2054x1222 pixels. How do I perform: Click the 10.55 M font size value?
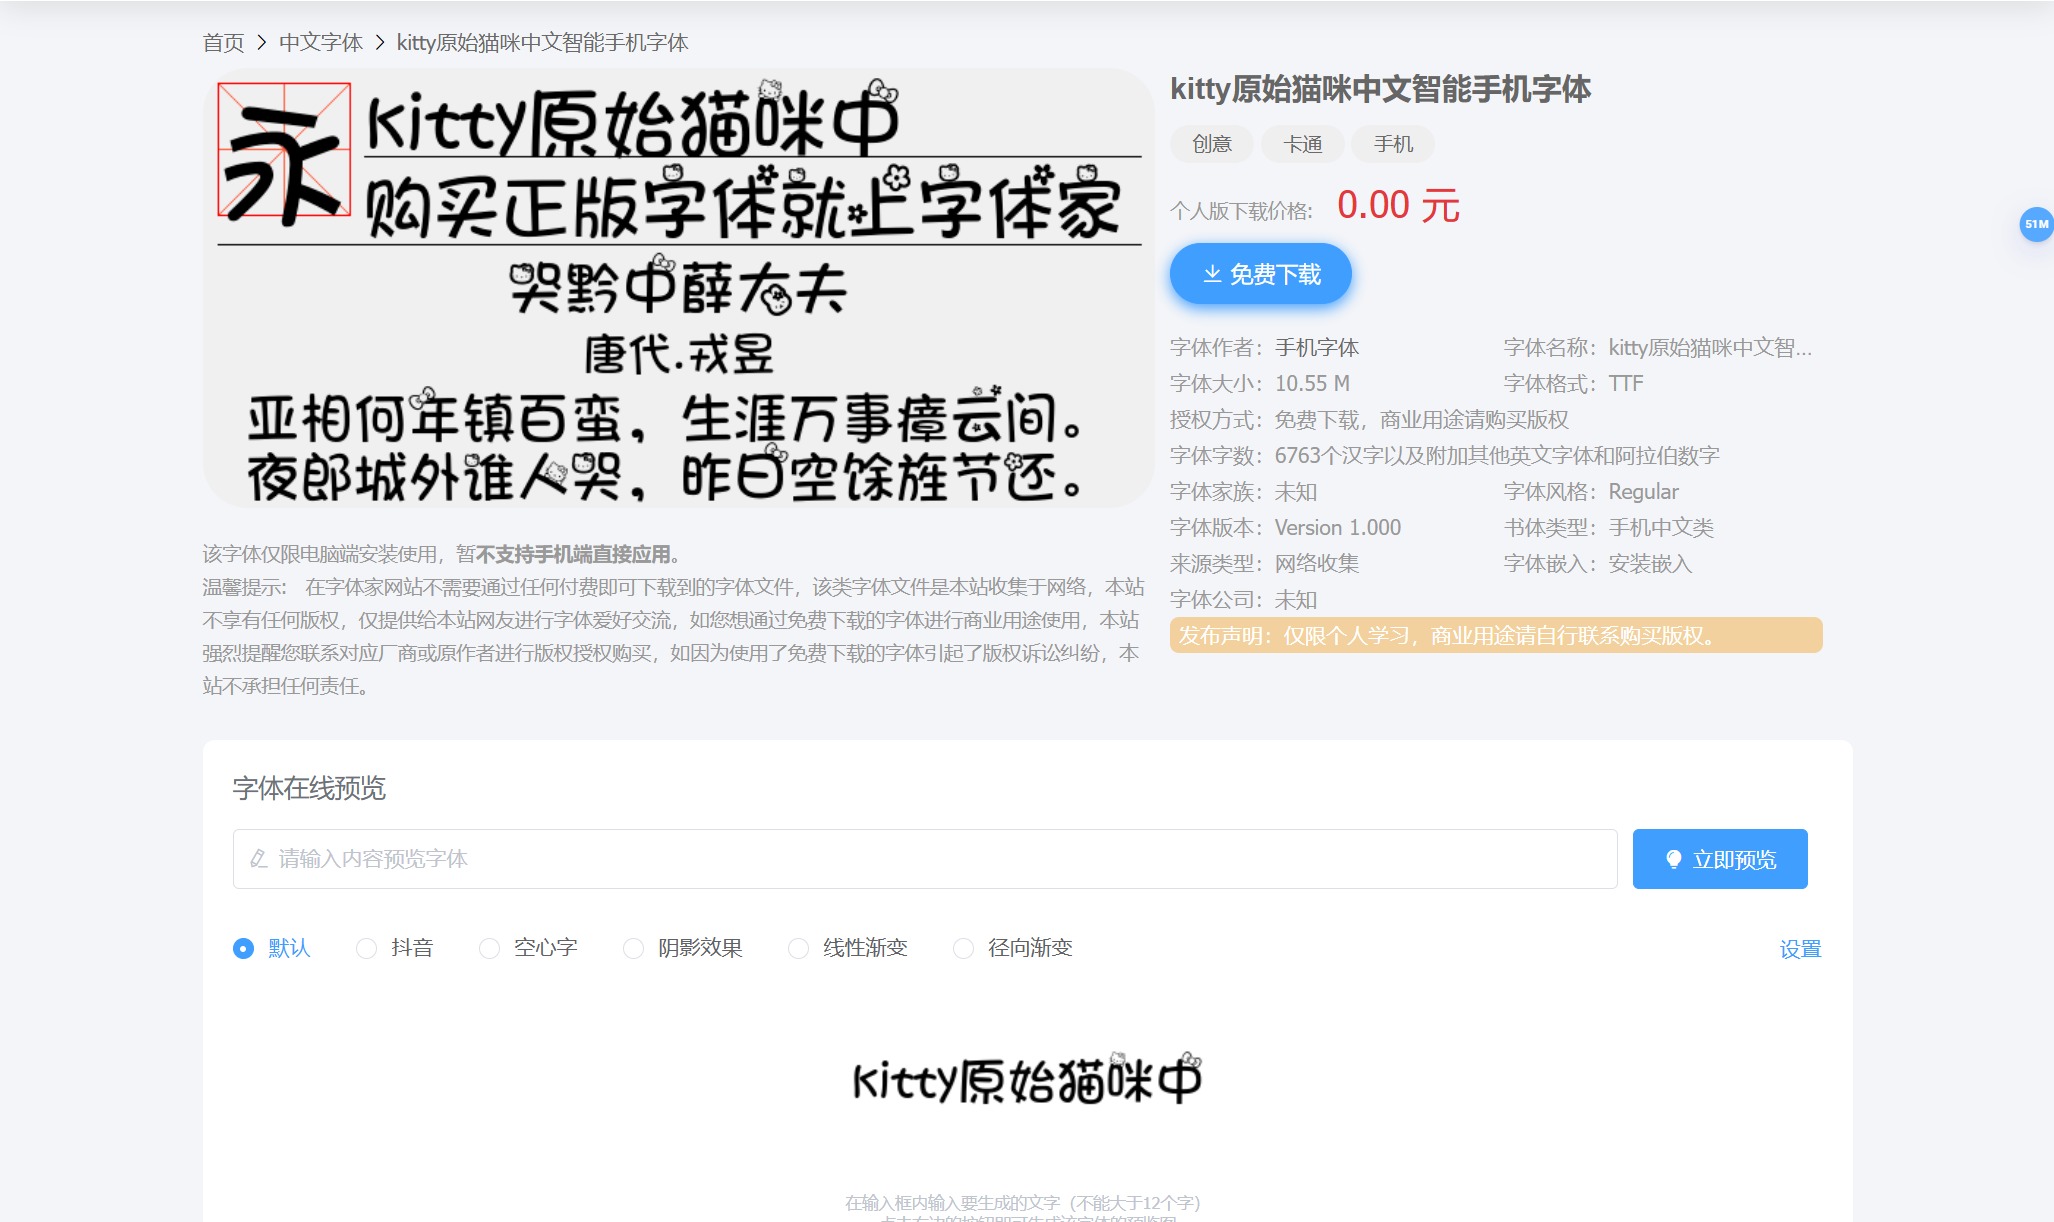coord(1312,384)
